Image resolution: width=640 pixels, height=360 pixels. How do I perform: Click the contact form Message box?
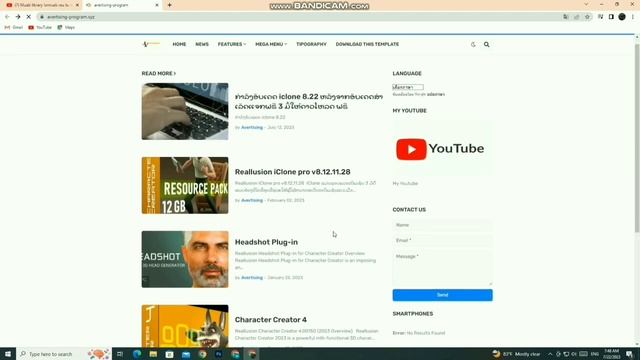[x=442, y=268]
